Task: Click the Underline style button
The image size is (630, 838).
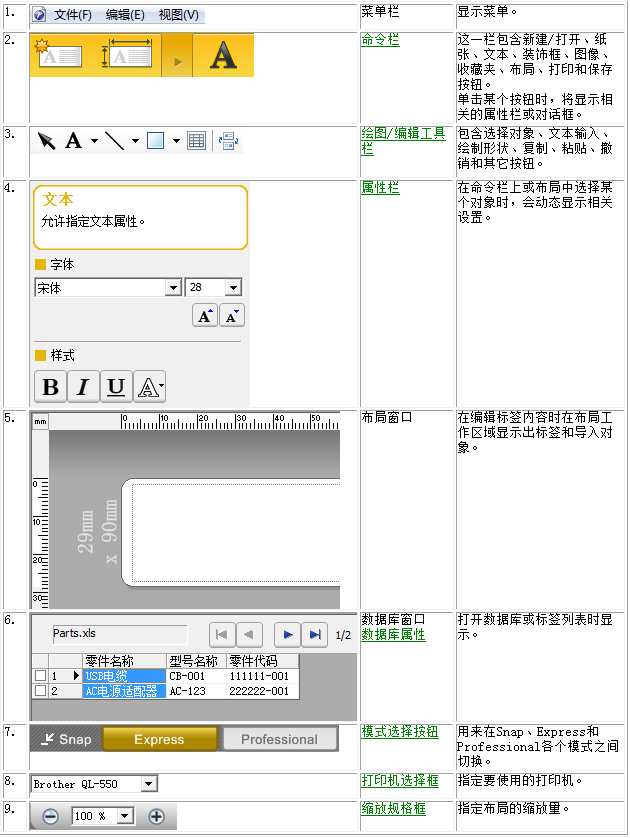Action: (x=116, y=387)
